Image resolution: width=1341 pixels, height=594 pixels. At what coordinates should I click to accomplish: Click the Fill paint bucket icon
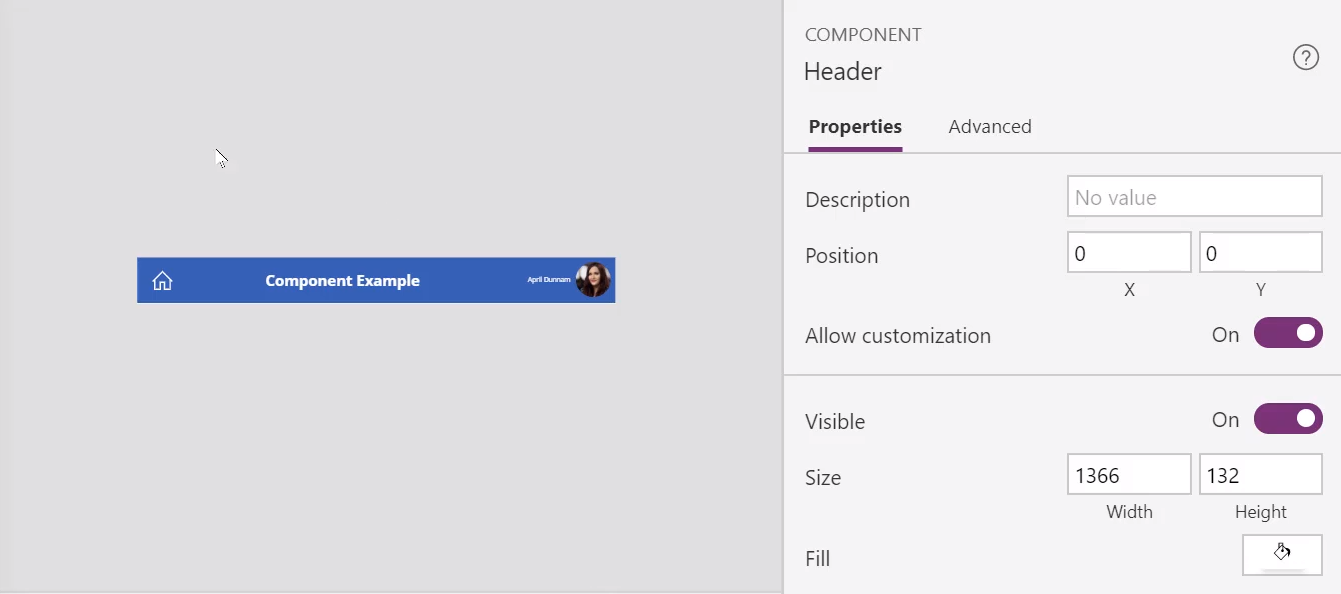click(x=1282, y=554)
